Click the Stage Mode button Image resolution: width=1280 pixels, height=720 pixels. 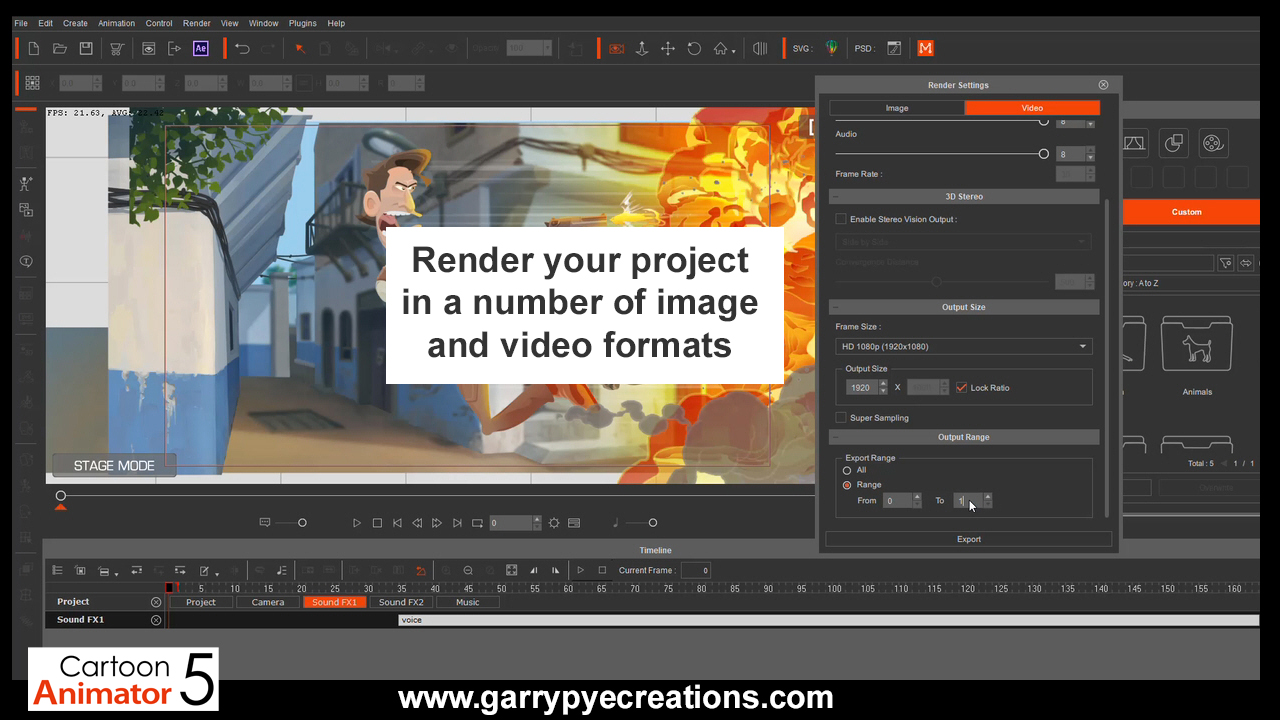(114, 465)
